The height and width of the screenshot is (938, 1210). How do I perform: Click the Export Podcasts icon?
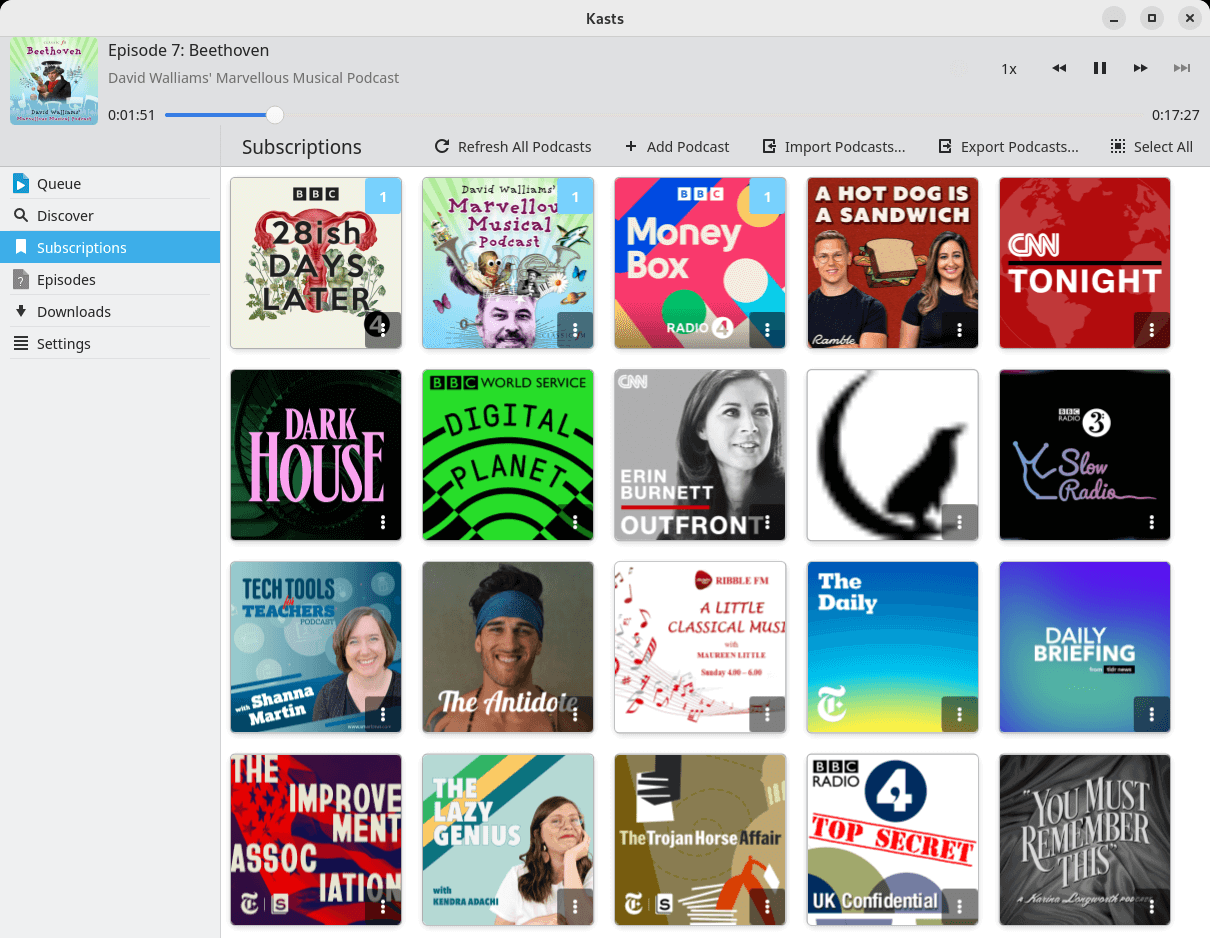coord(943,146)
